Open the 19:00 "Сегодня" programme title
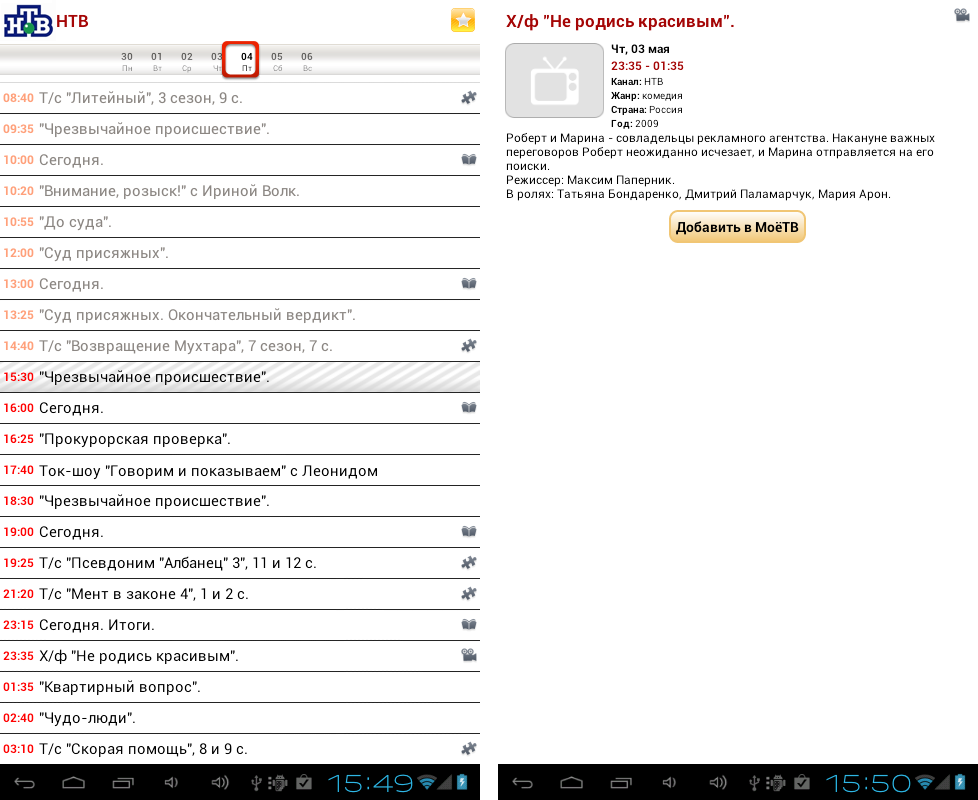 point(71,533)
